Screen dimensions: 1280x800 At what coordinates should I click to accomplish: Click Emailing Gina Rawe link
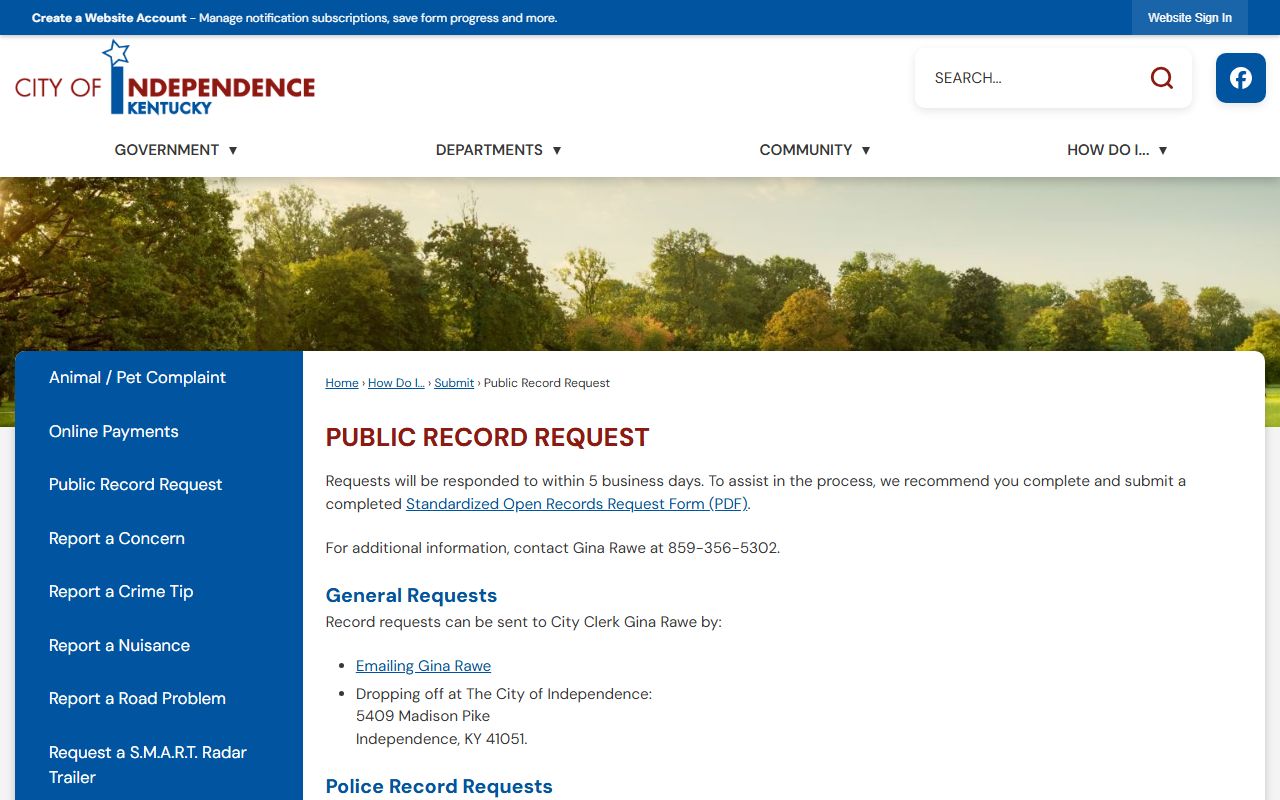(x=423, y=666)
